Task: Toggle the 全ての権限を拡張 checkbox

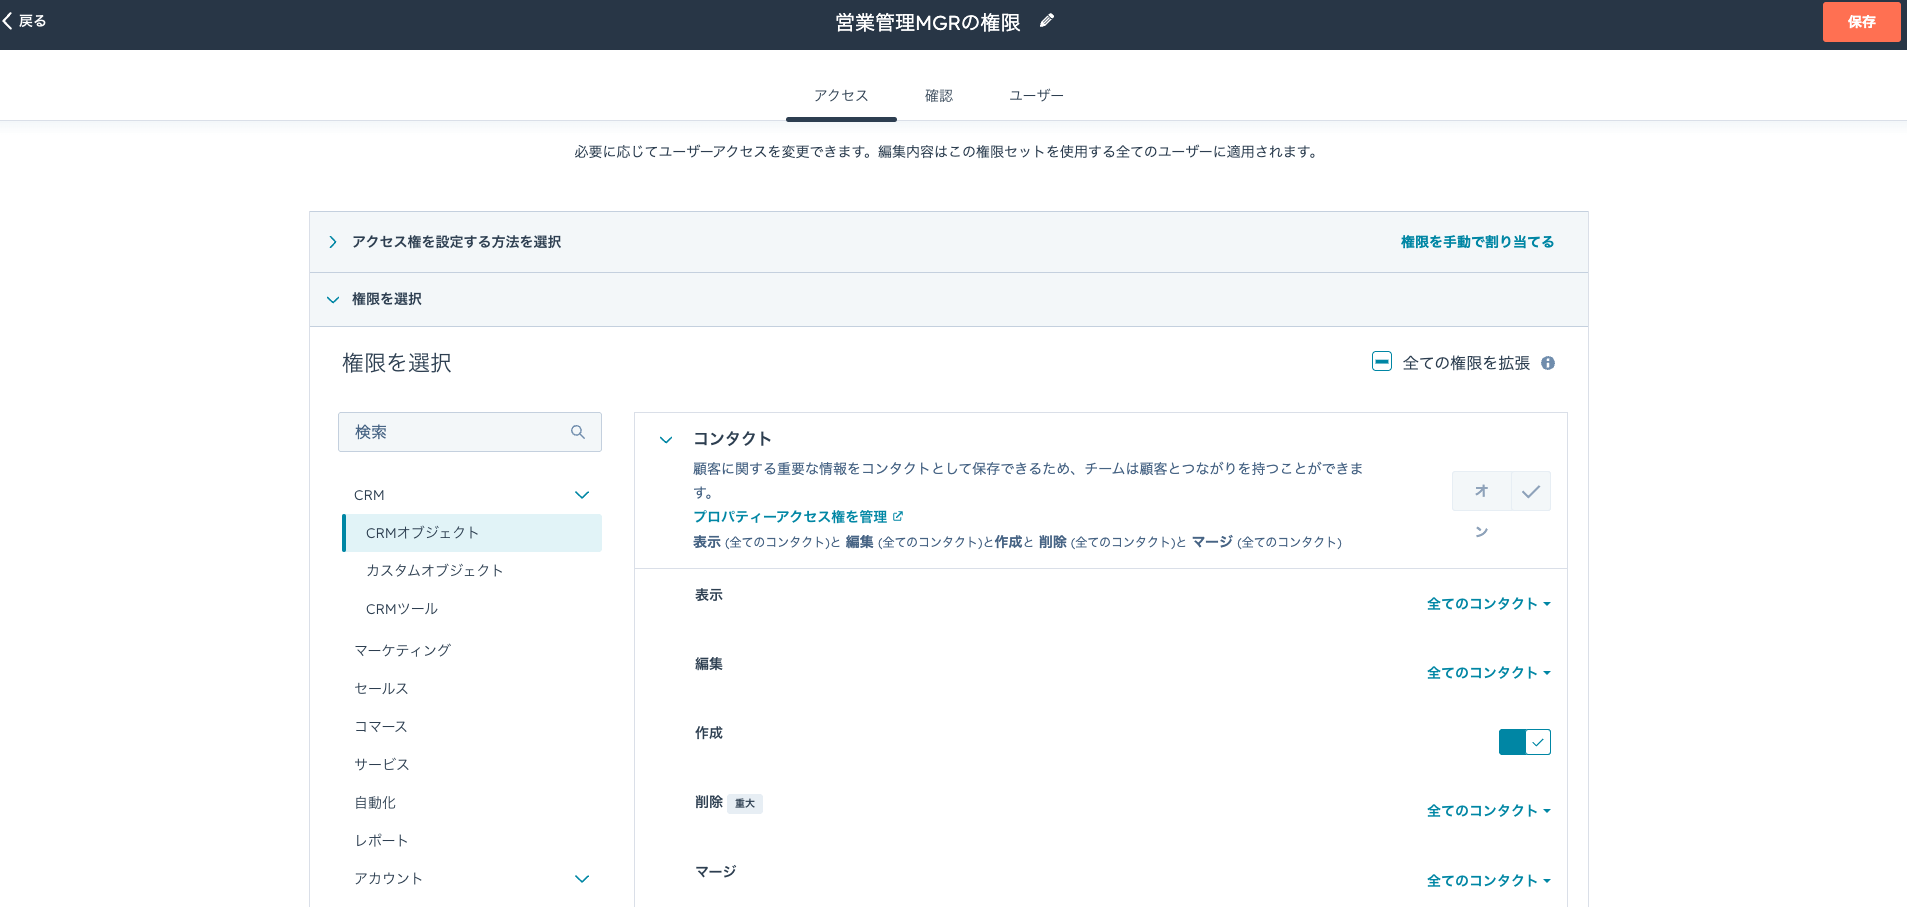Action: 1382,362
